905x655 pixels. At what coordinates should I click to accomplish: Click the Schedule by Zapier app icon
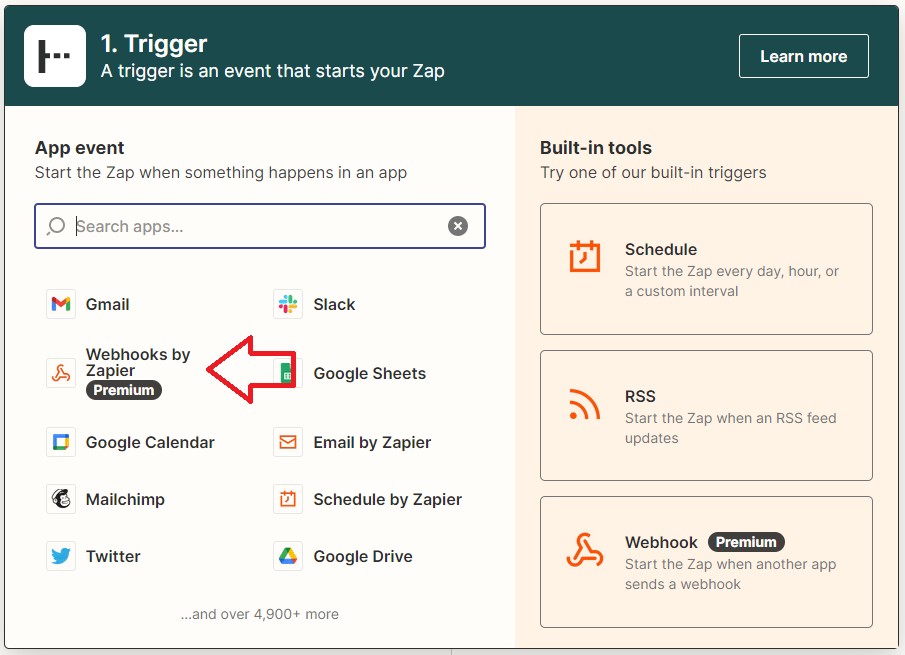(288, 499)
